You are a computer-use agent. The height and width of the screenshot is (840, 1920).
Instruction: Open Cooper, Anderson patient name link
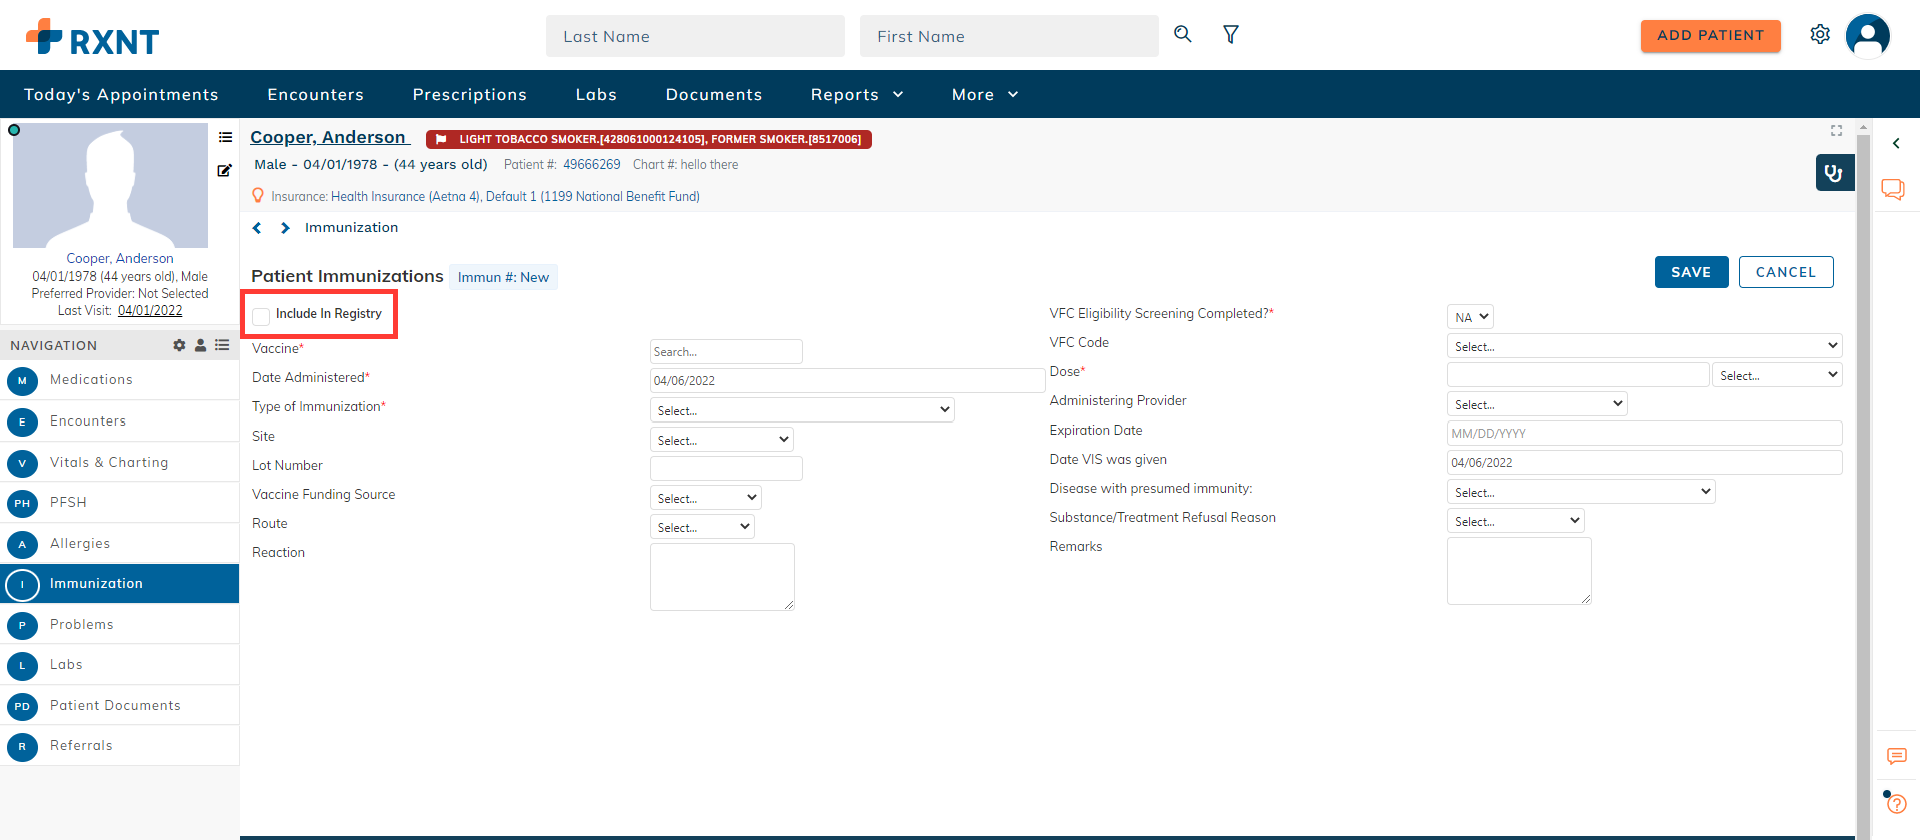click(x=328, y=137)
